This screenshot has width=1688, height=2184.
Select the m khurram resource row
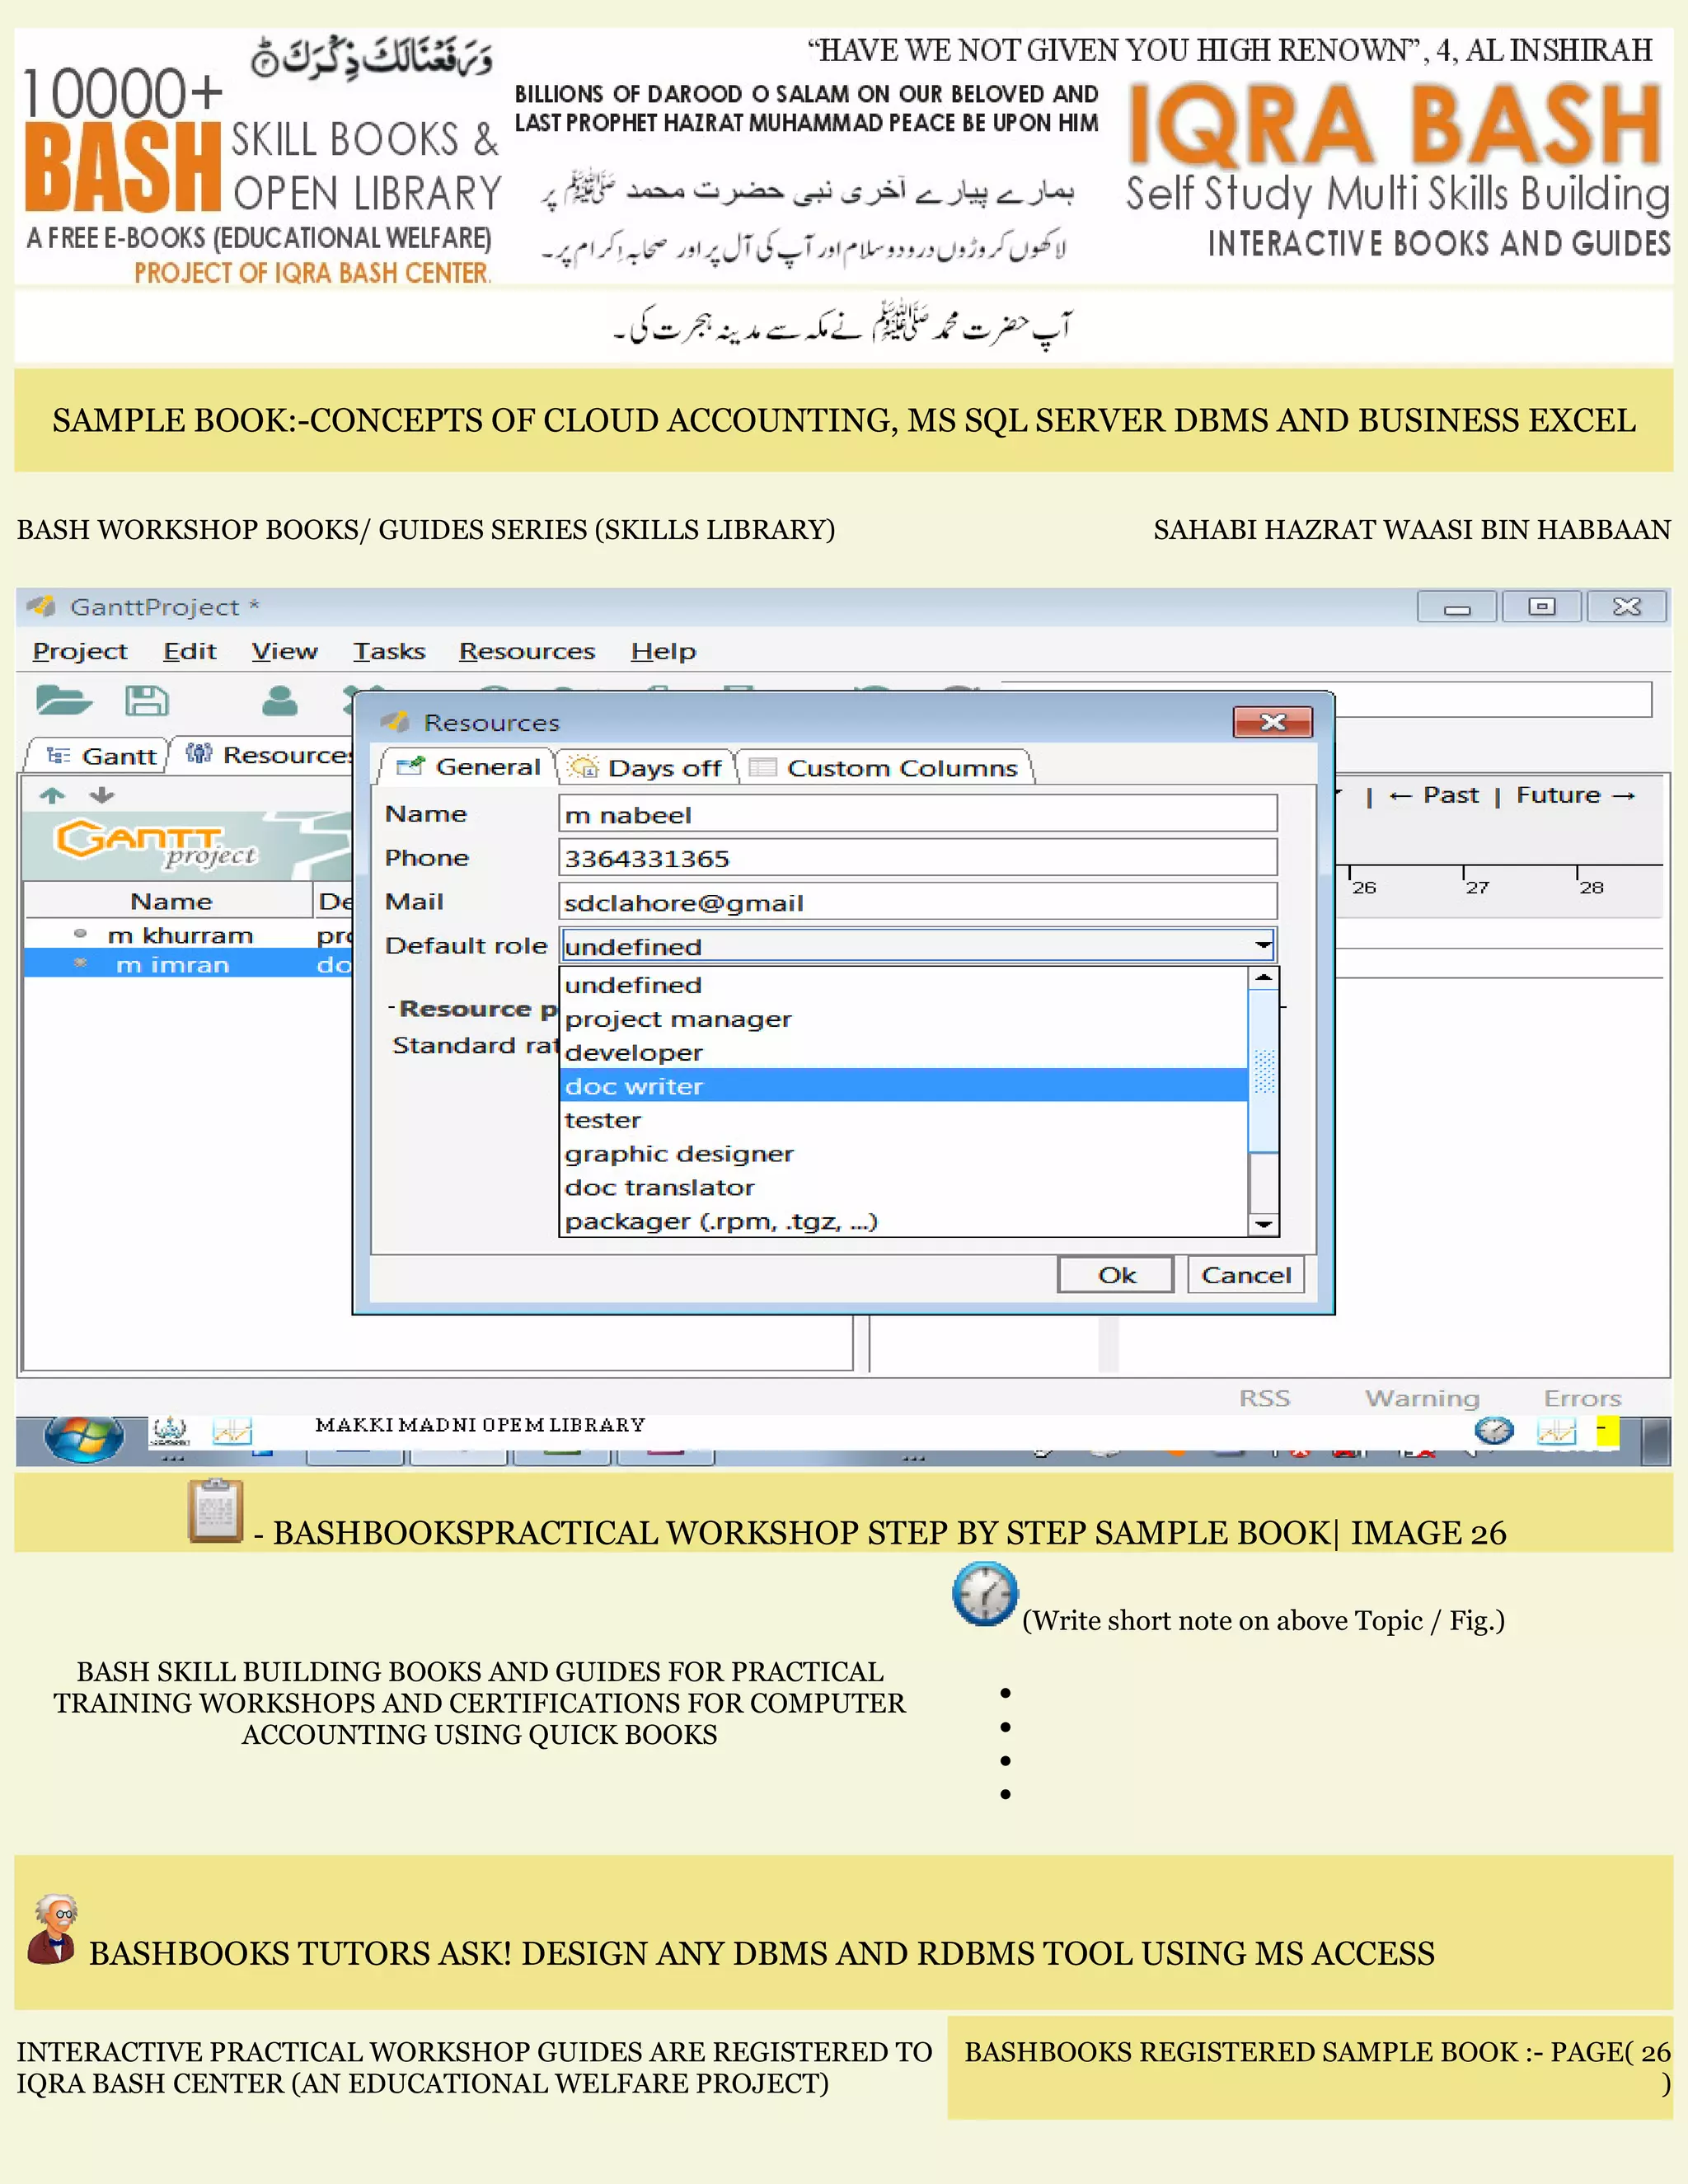coord(189,935)
